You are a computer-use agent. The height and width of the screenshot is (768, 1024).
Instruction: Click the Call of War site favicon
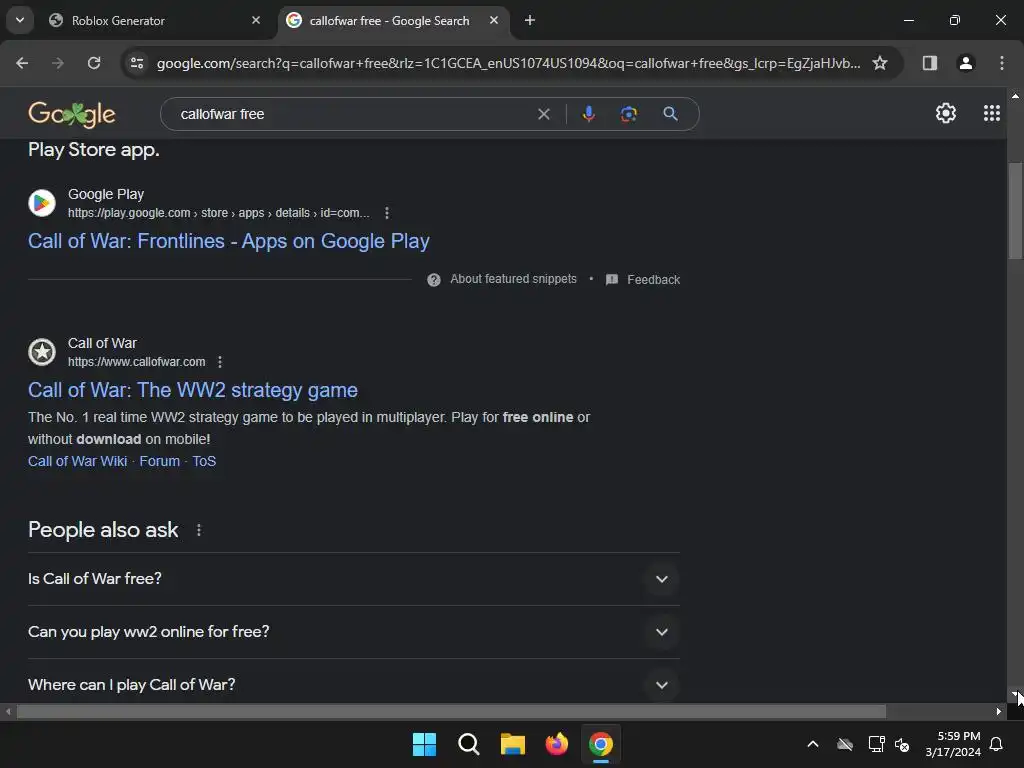point(42,352)
